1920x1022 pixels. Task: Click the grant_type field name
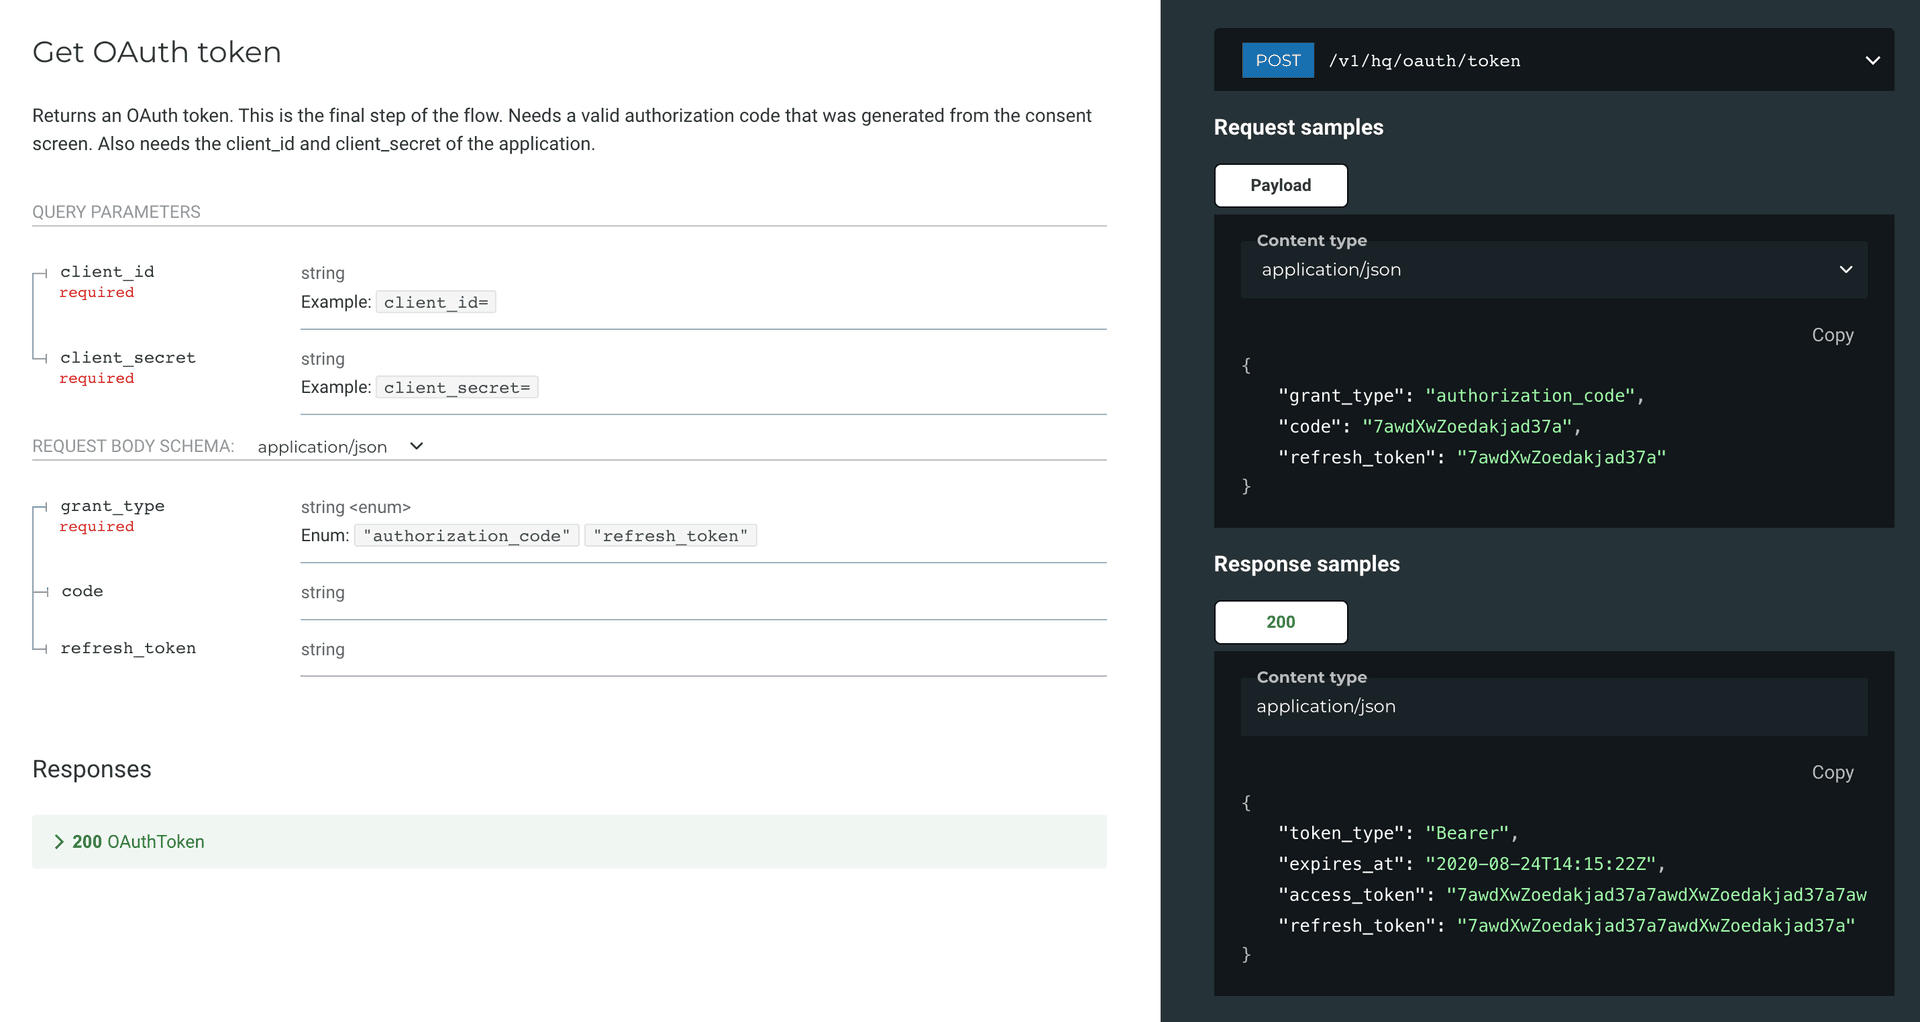click(x=112, y=507)
